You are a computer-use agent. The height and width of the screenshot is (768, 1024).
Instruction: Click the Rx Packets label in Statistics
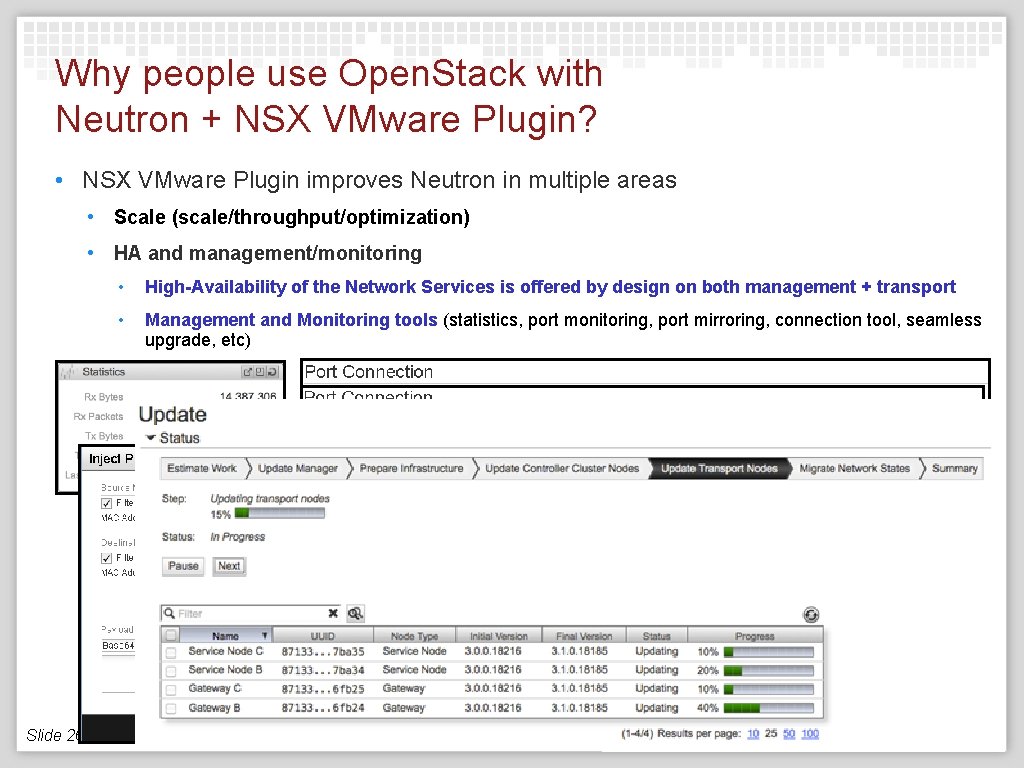(98, 416)
